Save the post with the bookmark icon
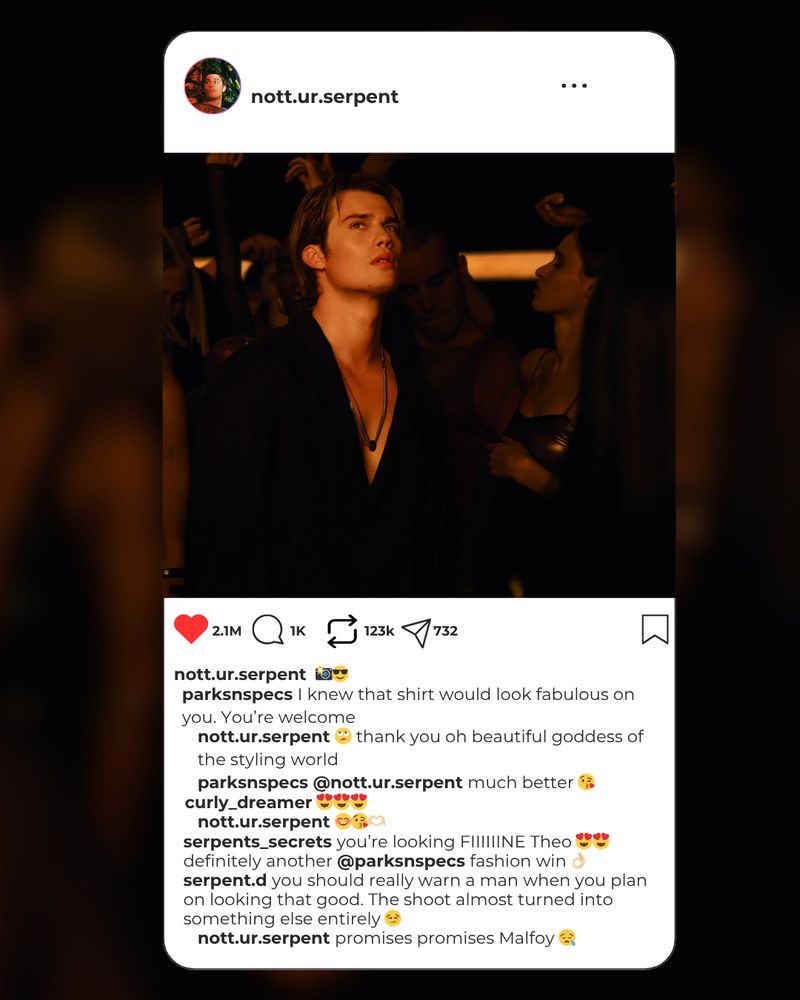The height and width of the screenshot is (1000, 800). click(655, 629)
